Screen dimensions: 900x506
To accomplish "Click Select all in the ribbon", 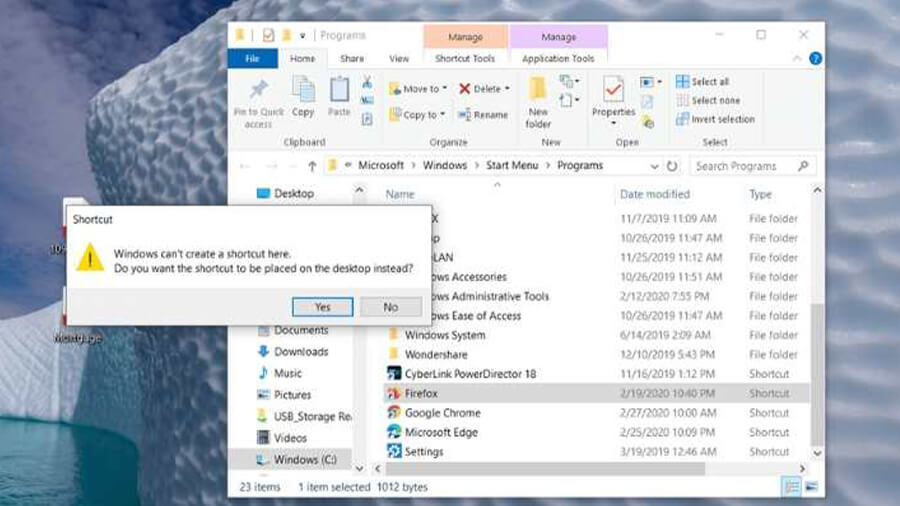I will click(x=709, y=82).
